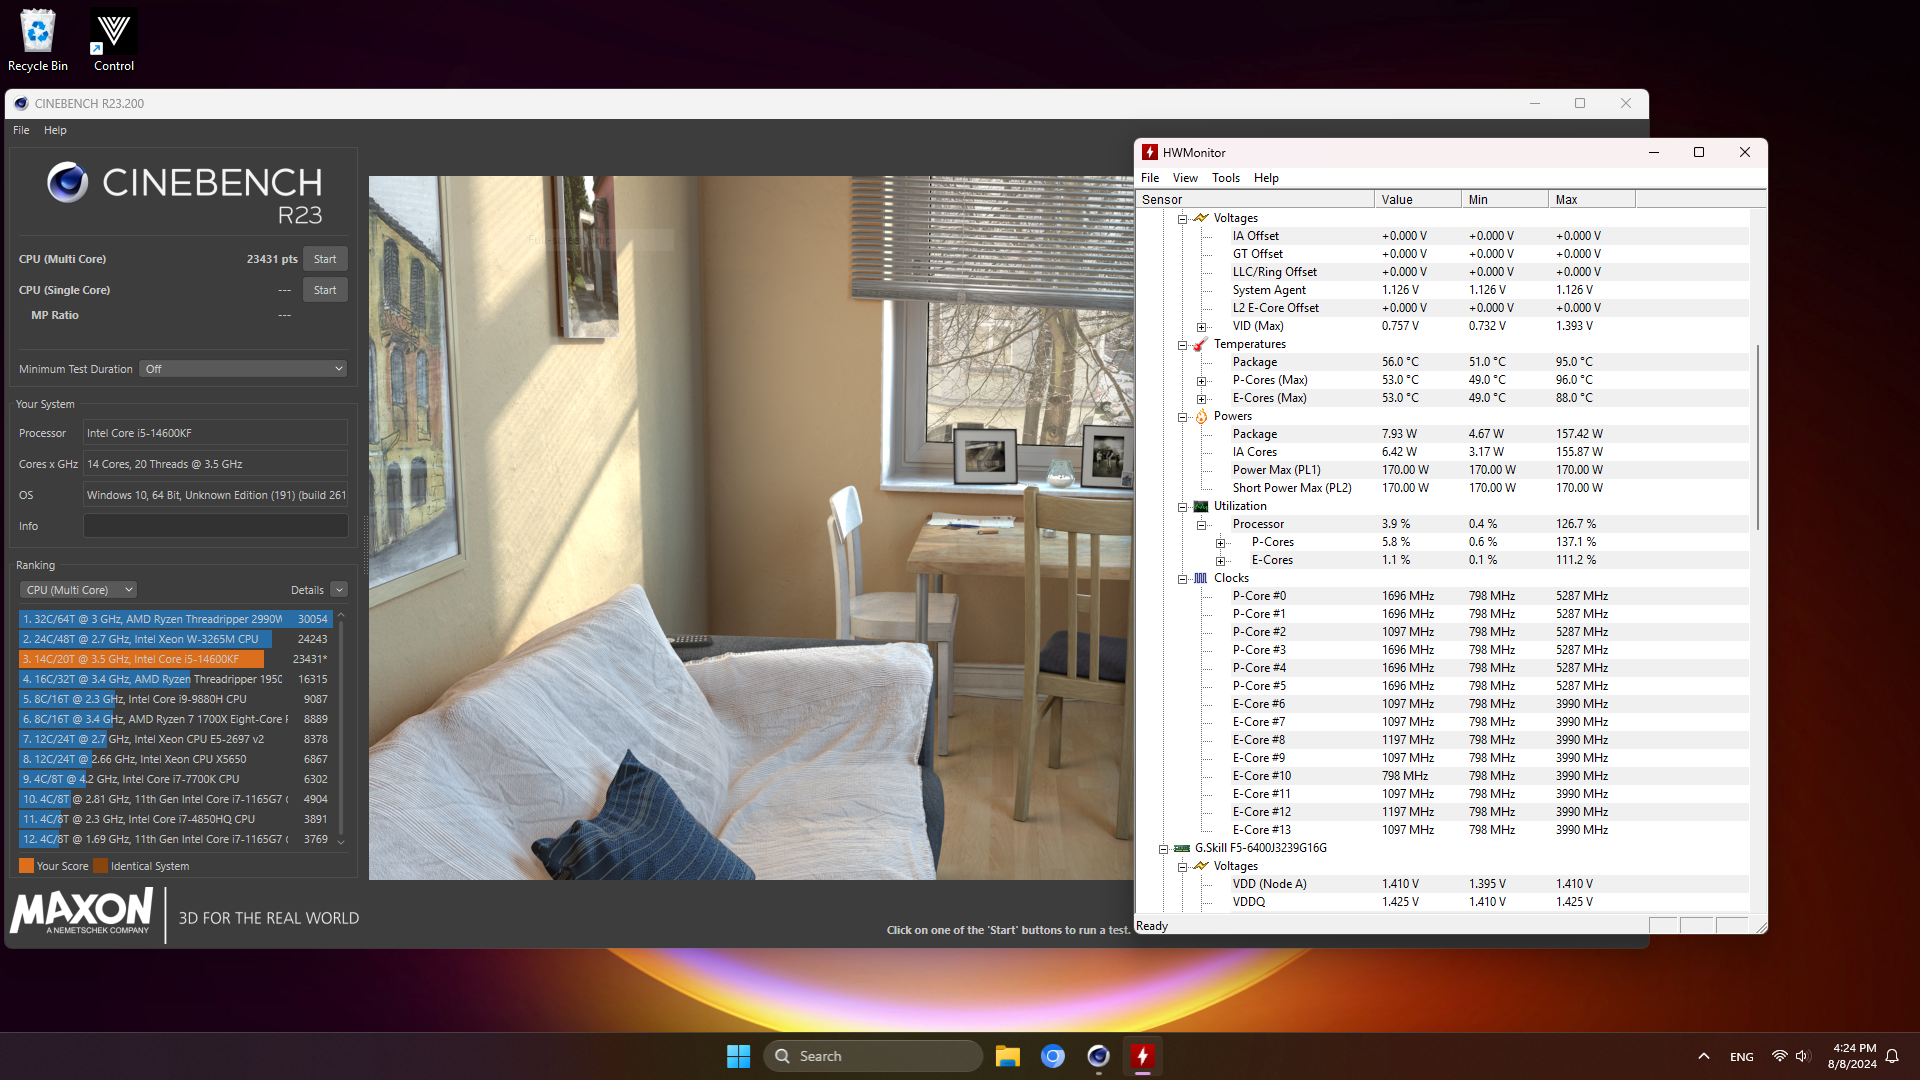Toggle the ranking Details arrow button

(x=339, y=590)
